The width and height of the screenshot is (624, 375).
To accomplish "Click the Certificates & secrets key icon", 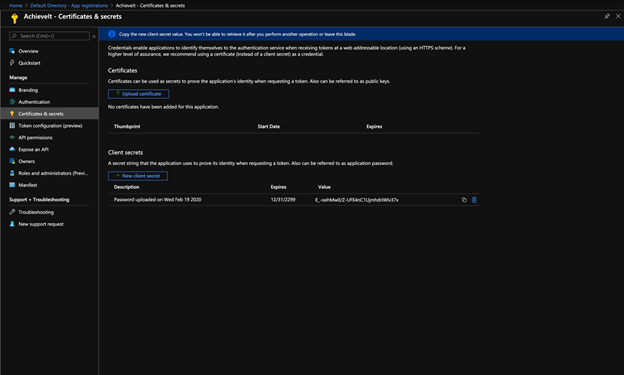I will (12, 114).
